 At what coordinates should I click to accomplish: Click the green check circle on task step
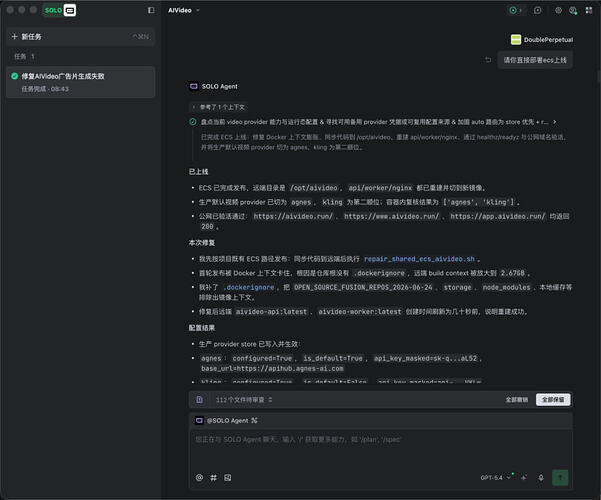click(193, 122)
